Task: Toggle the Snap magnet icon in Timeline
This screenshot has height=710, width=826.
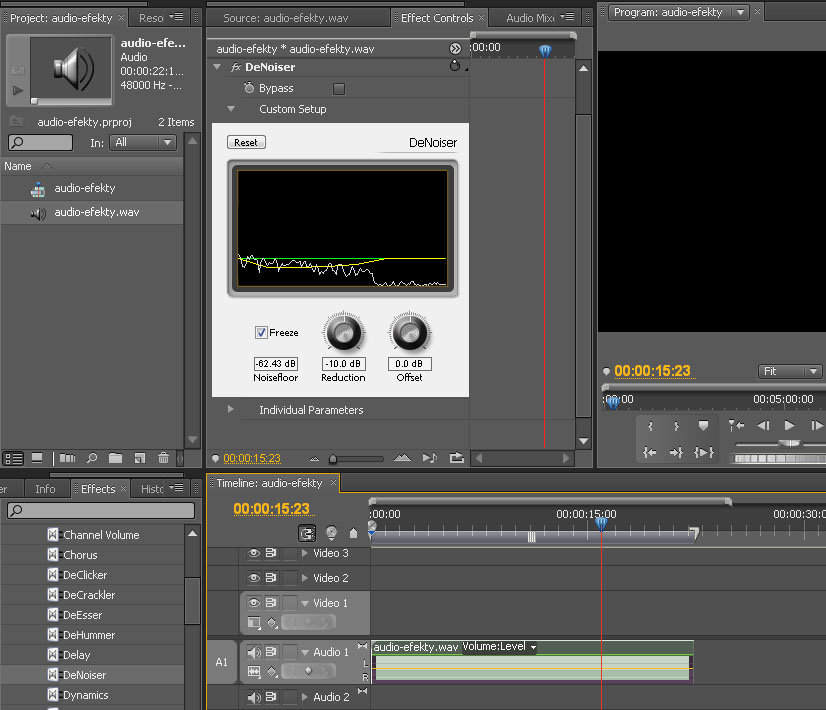Action: 307,533
